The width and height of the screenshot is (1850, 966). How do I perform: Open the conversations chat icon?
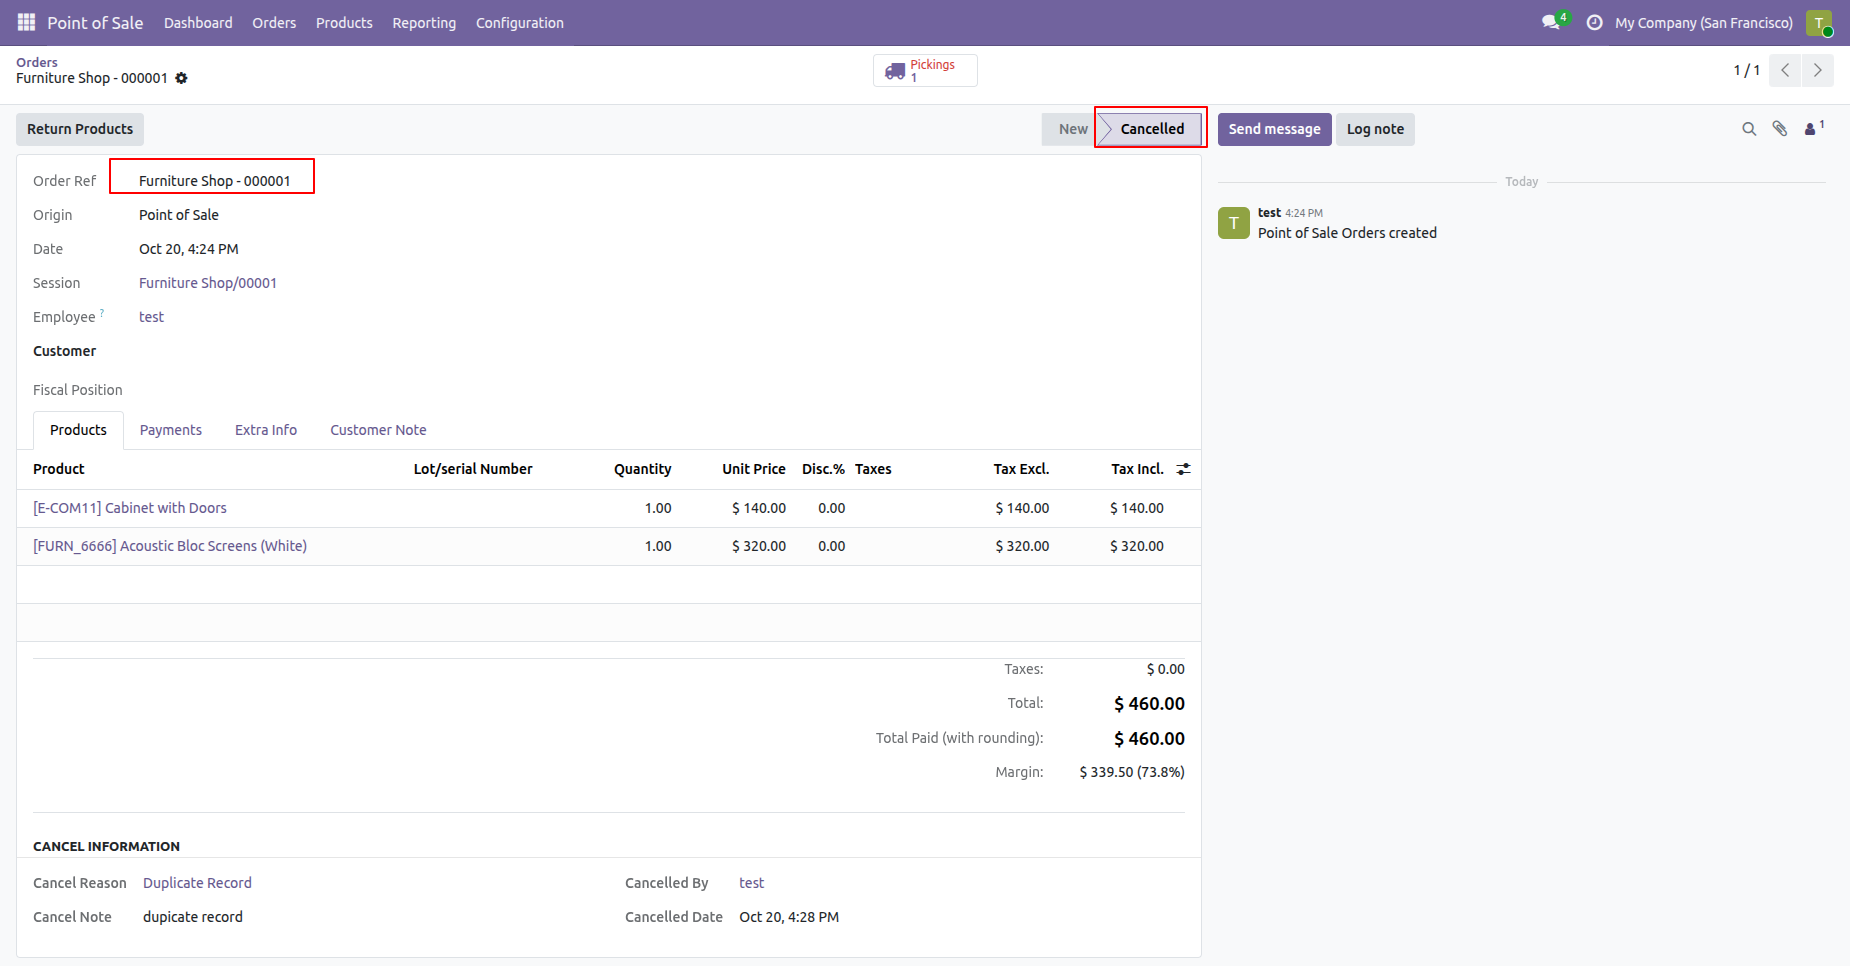(x=1553, y=22)
